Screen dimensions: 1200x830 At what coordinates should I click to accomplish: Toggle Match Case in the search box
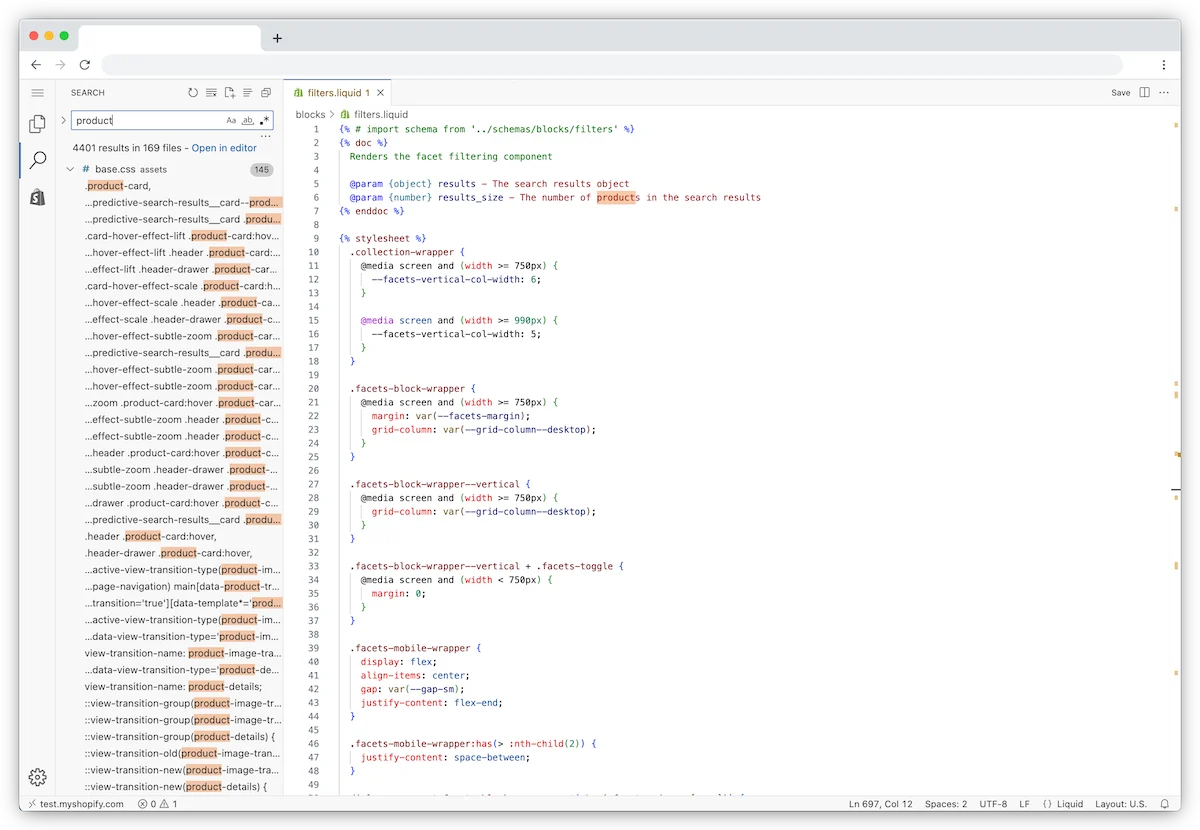pyautogui.click(x=231, y=121)
